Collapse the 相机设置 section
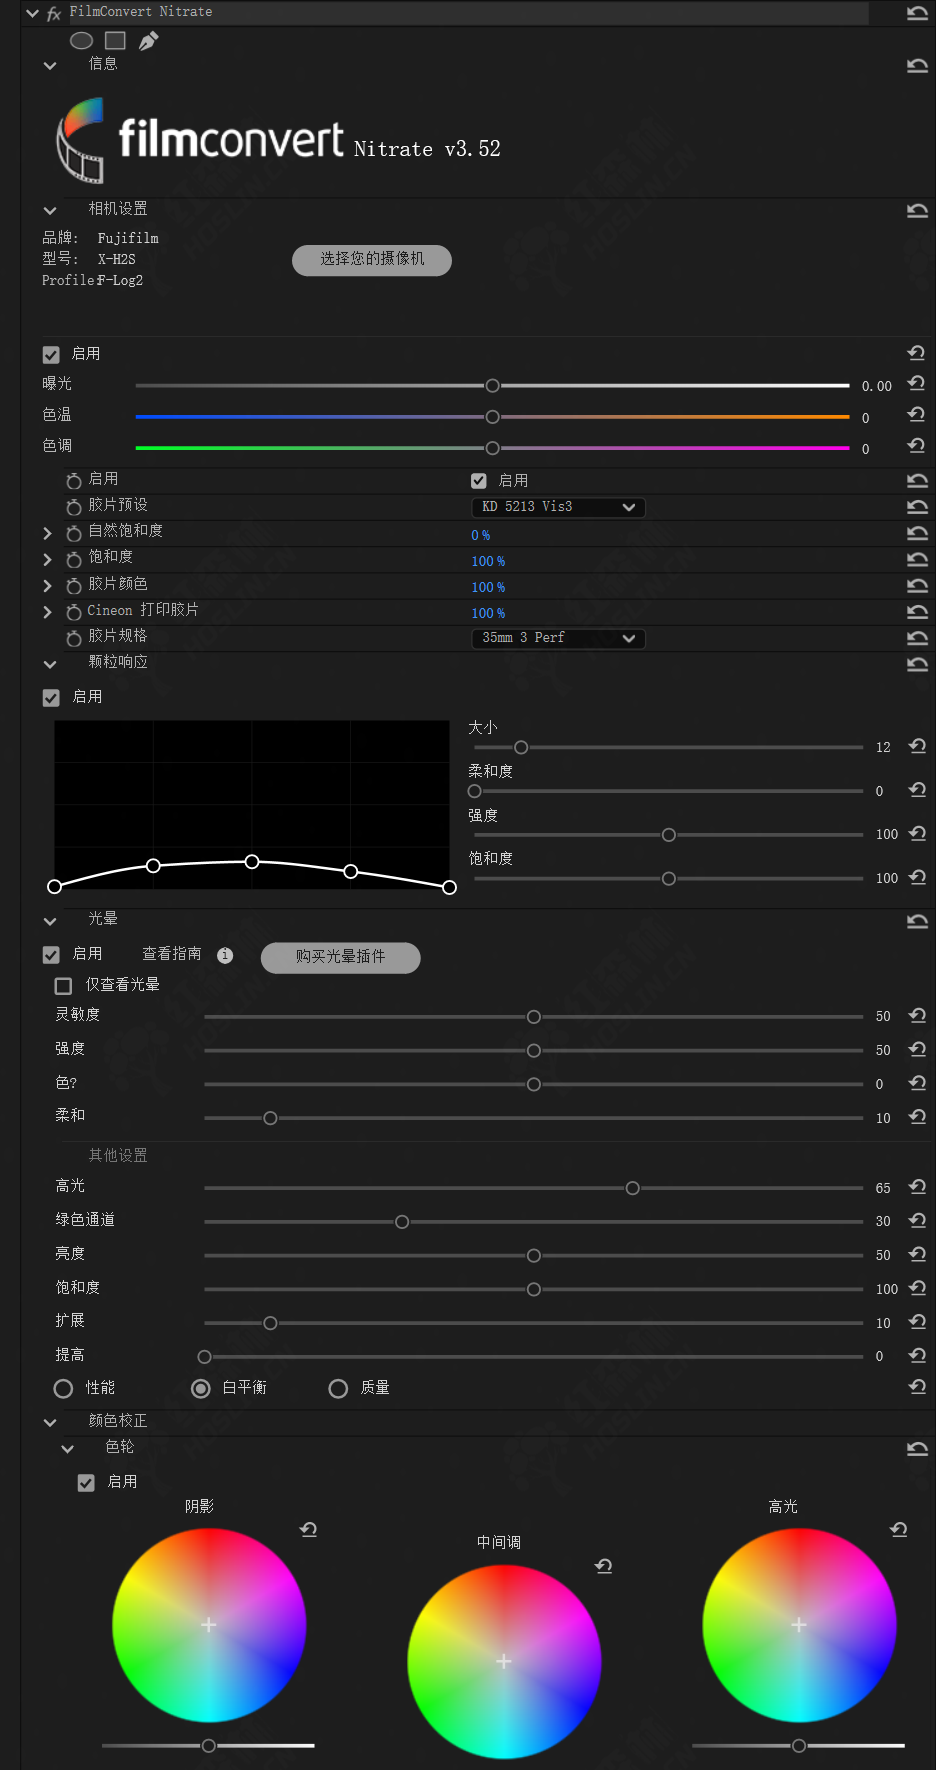 click(50, 211)
